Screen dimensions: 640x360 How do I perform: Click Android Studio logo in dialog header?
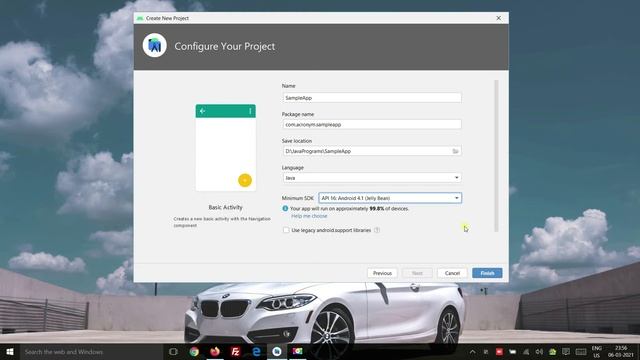point(155,45)
